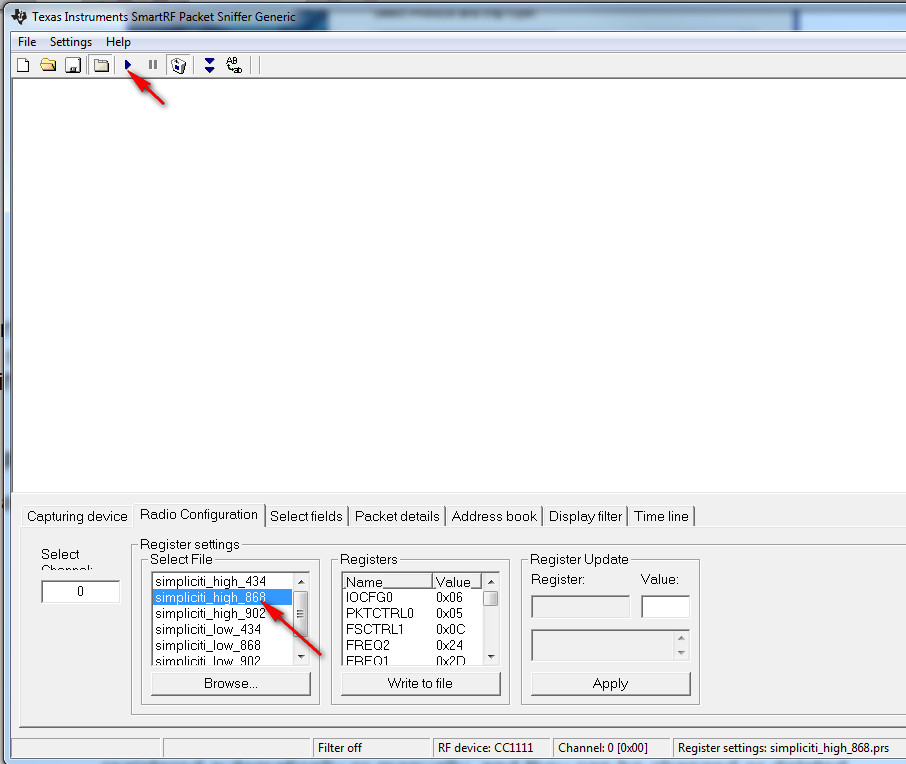The height and width of the screenshot is (764, 906).
Task: Open the Help menu
Action: (x=118, y=42)
